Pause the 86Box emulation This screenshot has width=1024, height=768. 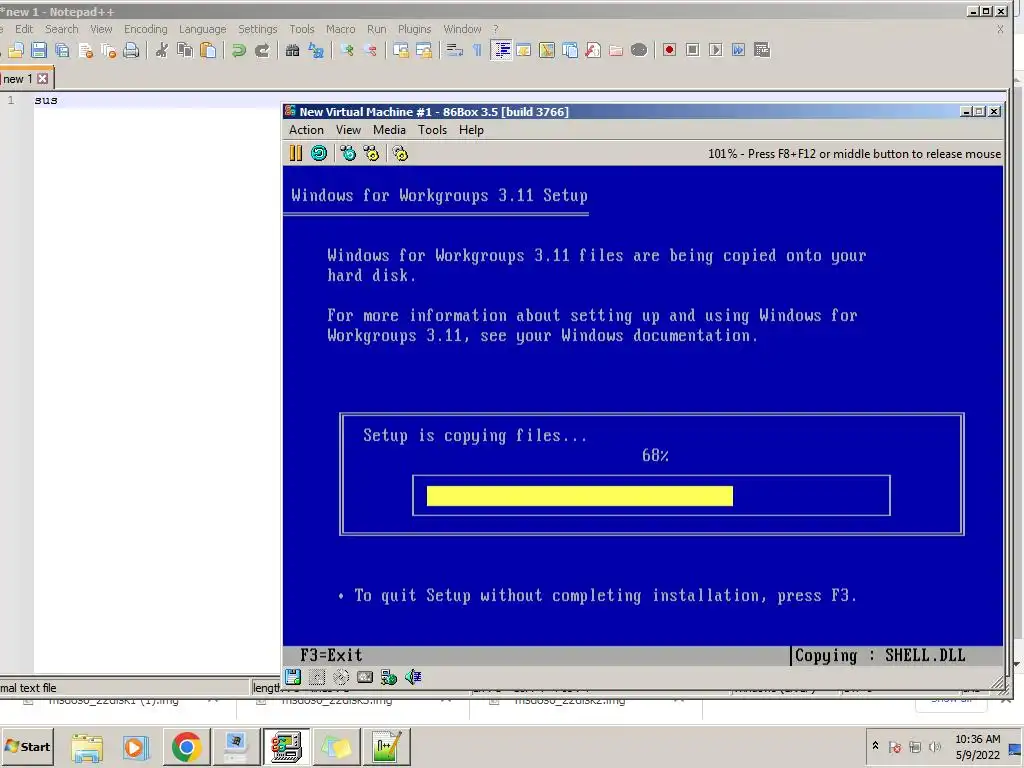coord(296,153)
